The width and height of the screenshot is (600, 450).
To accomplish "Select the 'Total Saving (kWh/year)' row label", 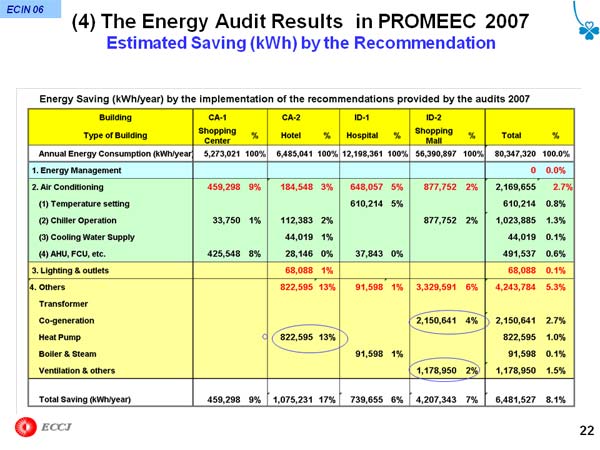I will click(x=85, y=400).
